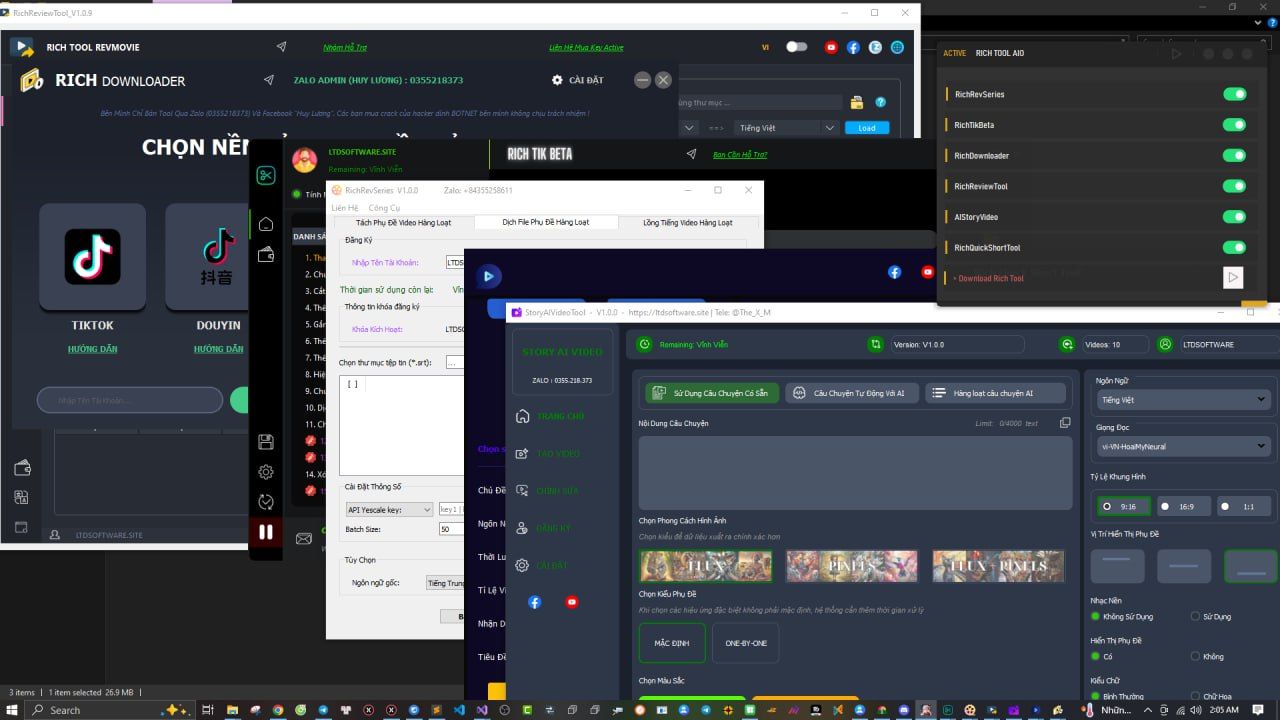The height and width of the screenshot is (720, 1280).
Task: Select the 16:9 aspect ratio option
Action: (1183, 506)
